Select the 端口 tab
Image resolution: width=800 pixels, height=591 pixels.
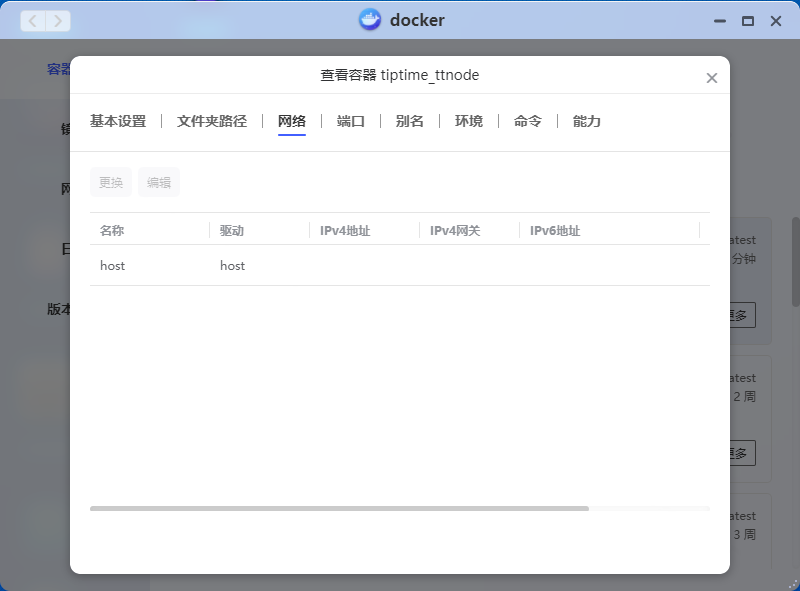[351, 121]
